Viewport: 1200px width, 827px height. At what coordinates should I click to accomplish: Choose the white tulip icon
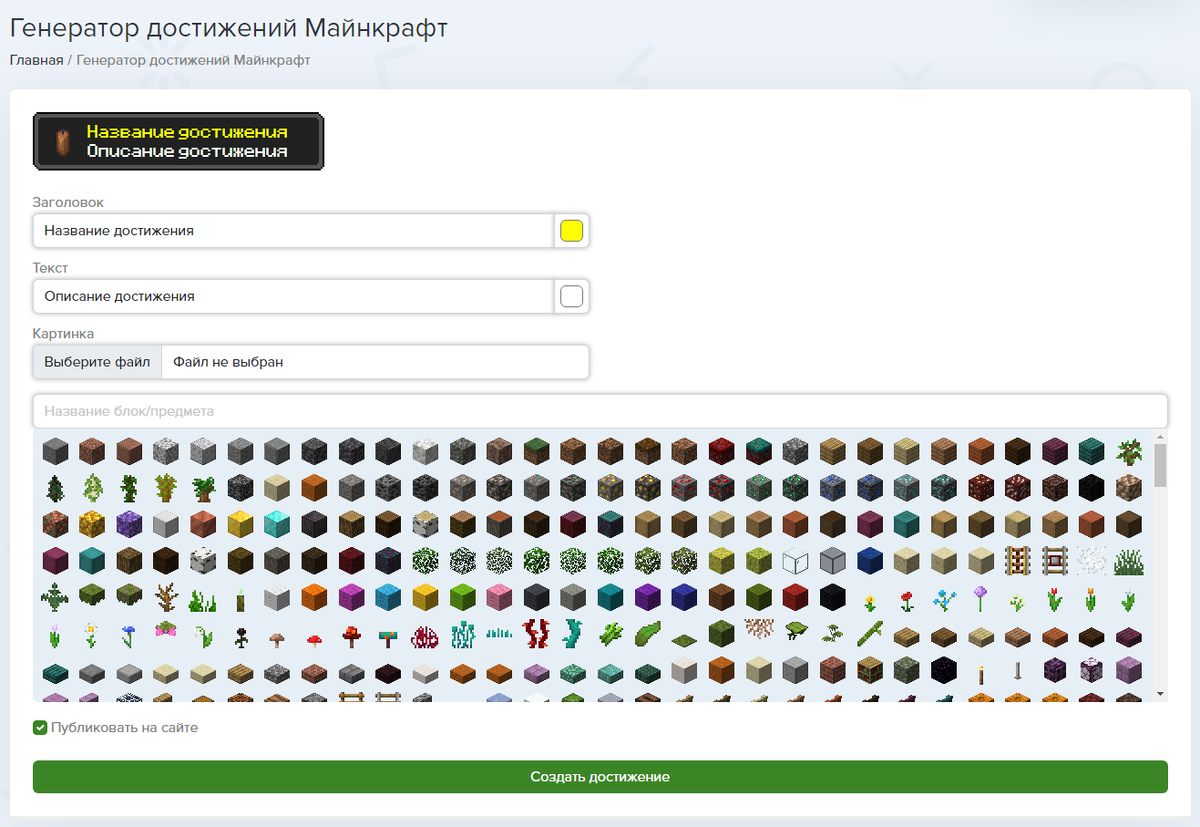pos(1129,600)
